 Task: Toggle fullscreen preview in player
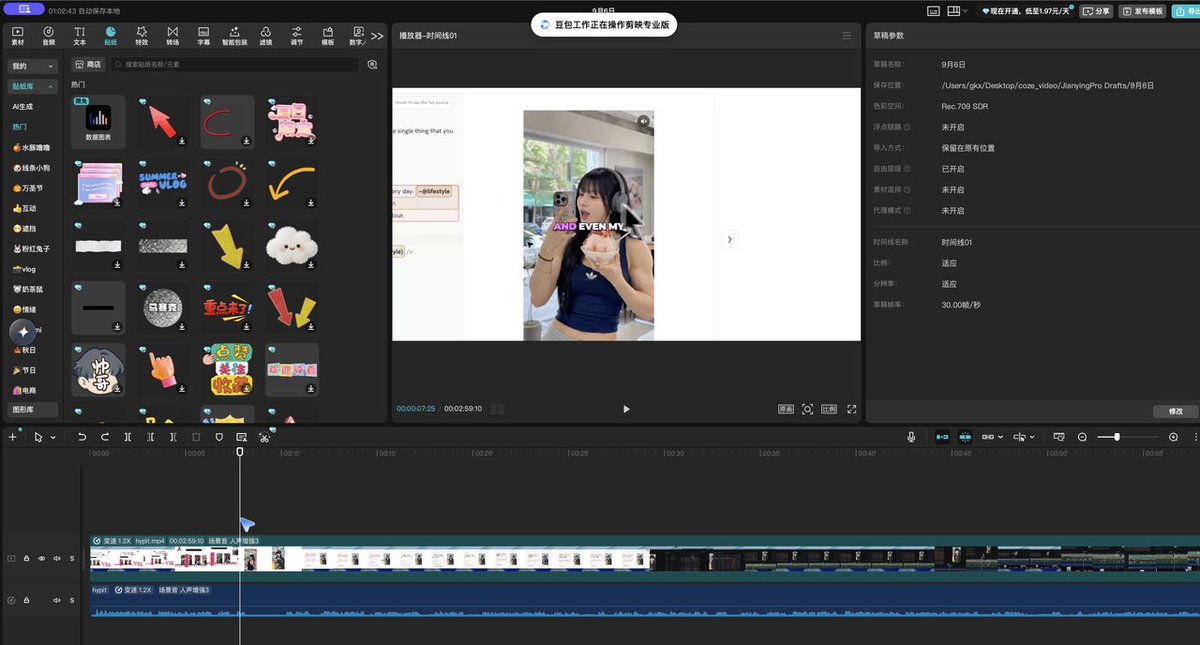[x=852, y=409]
